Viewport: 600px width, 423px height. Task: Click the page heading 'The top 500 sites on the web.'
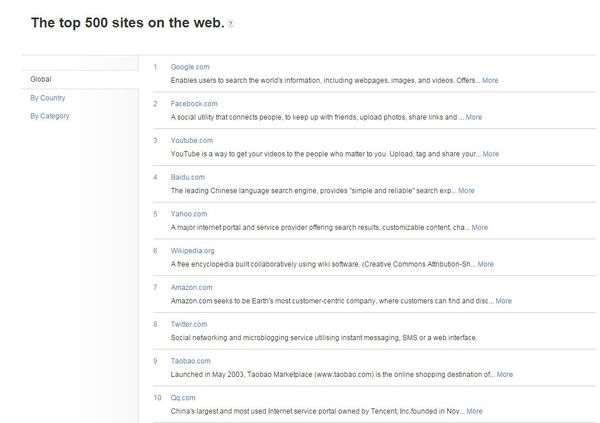tap(128, 23)
